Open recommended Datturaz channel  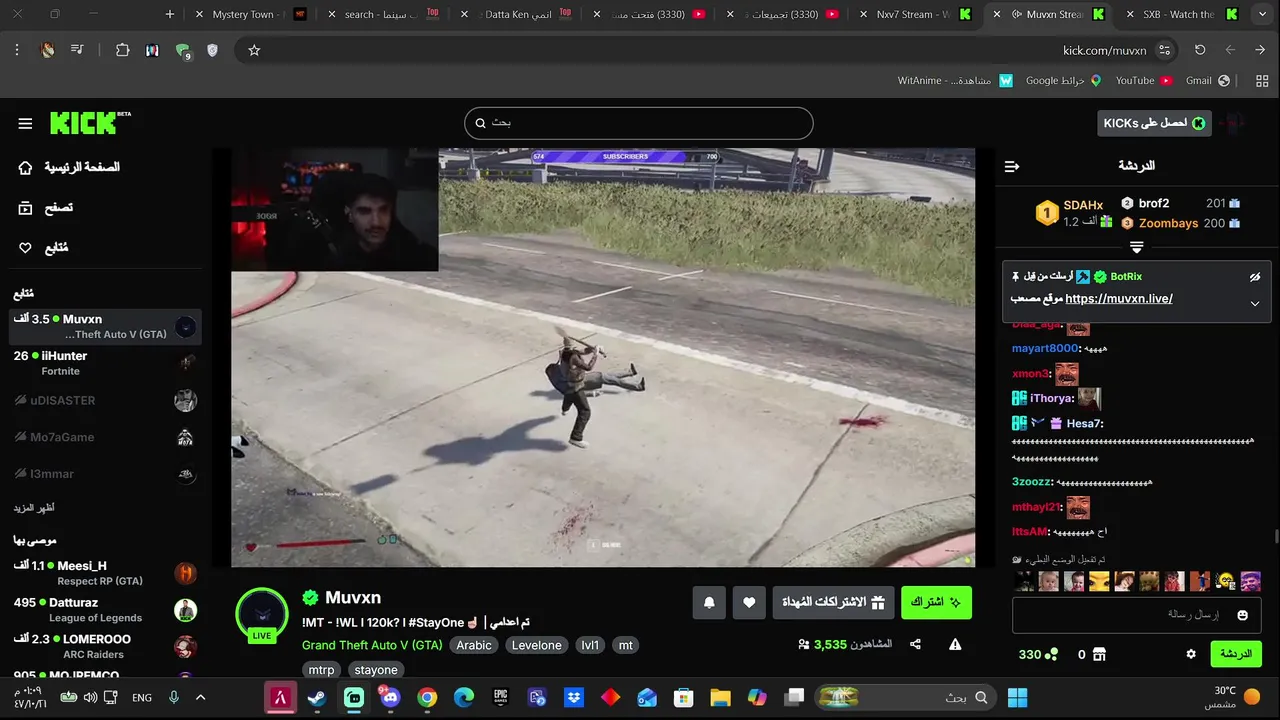(105, 610)
